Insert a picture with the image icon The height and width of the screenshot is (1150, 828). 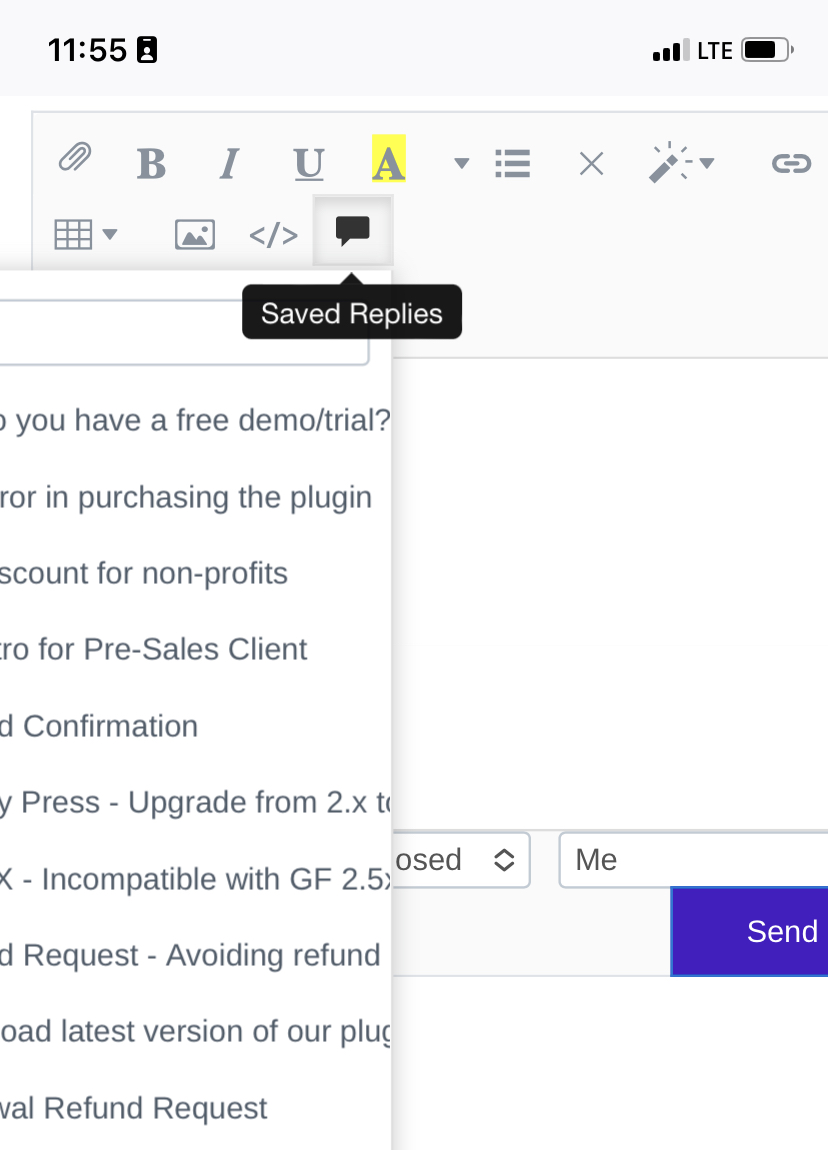pos(195,235)
